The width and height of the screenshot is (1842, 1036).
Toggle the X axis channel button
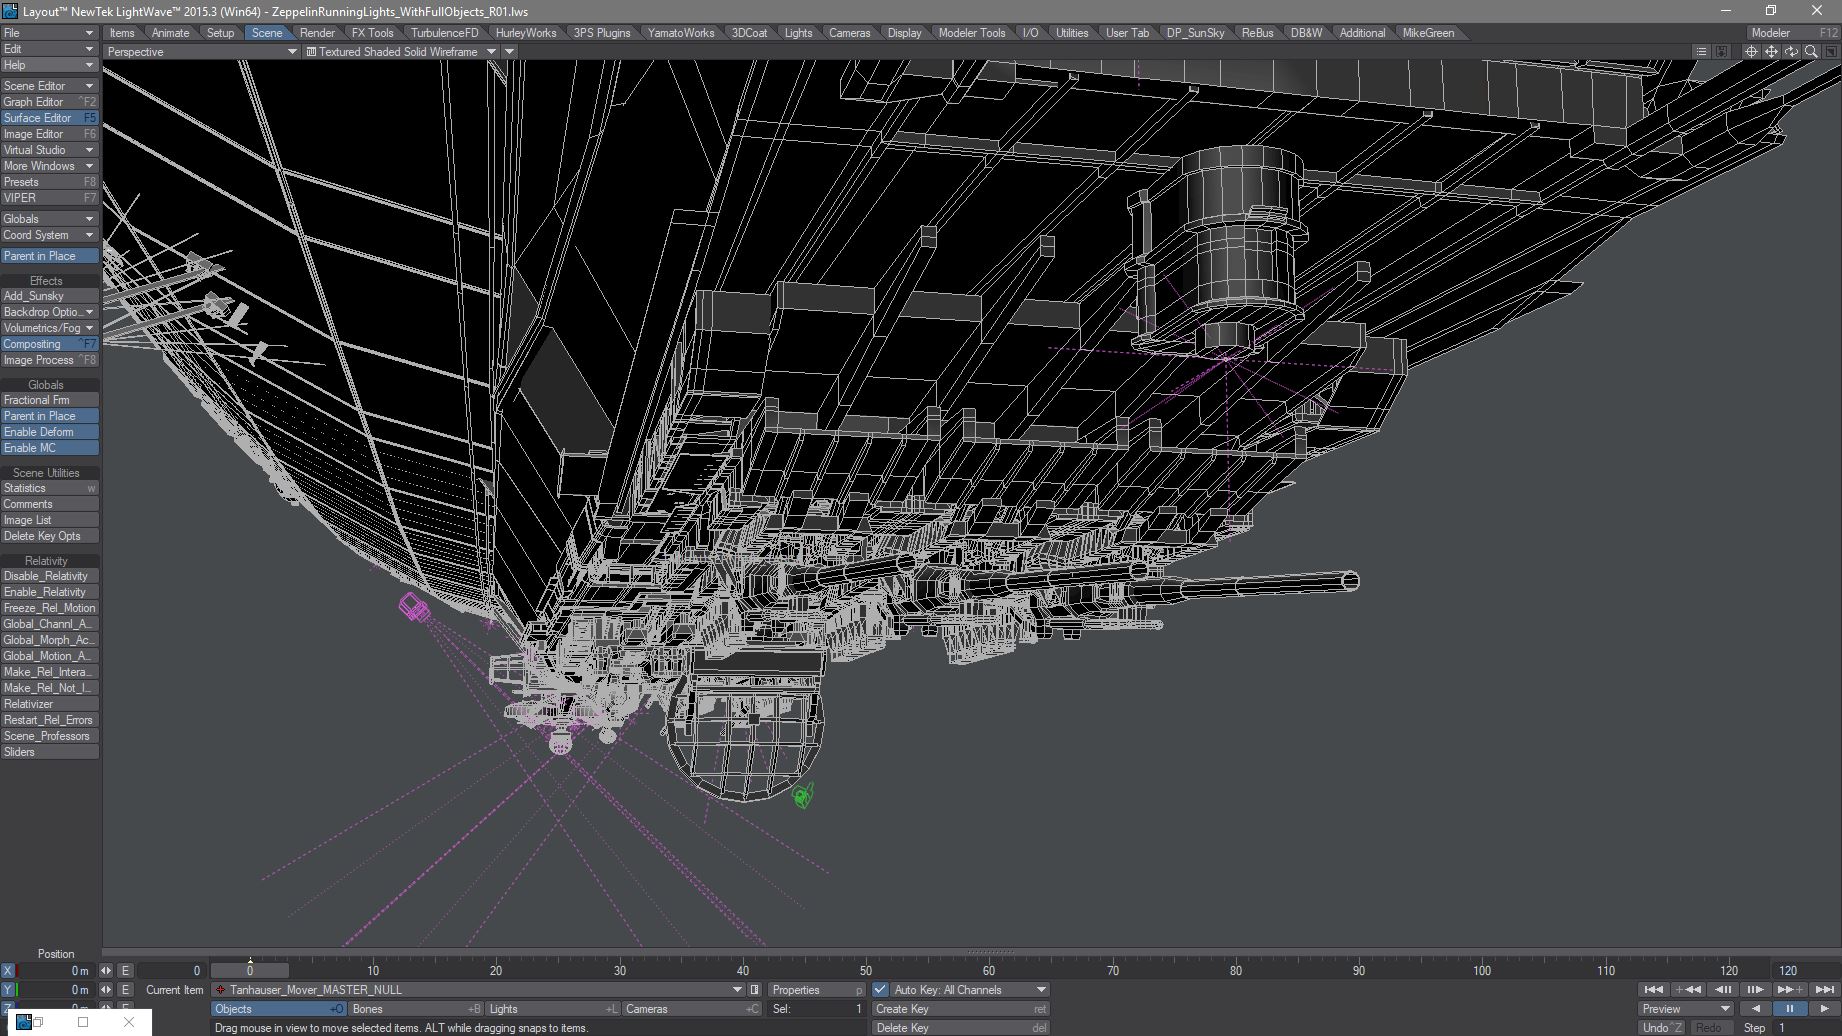click(x=8, y=971)
